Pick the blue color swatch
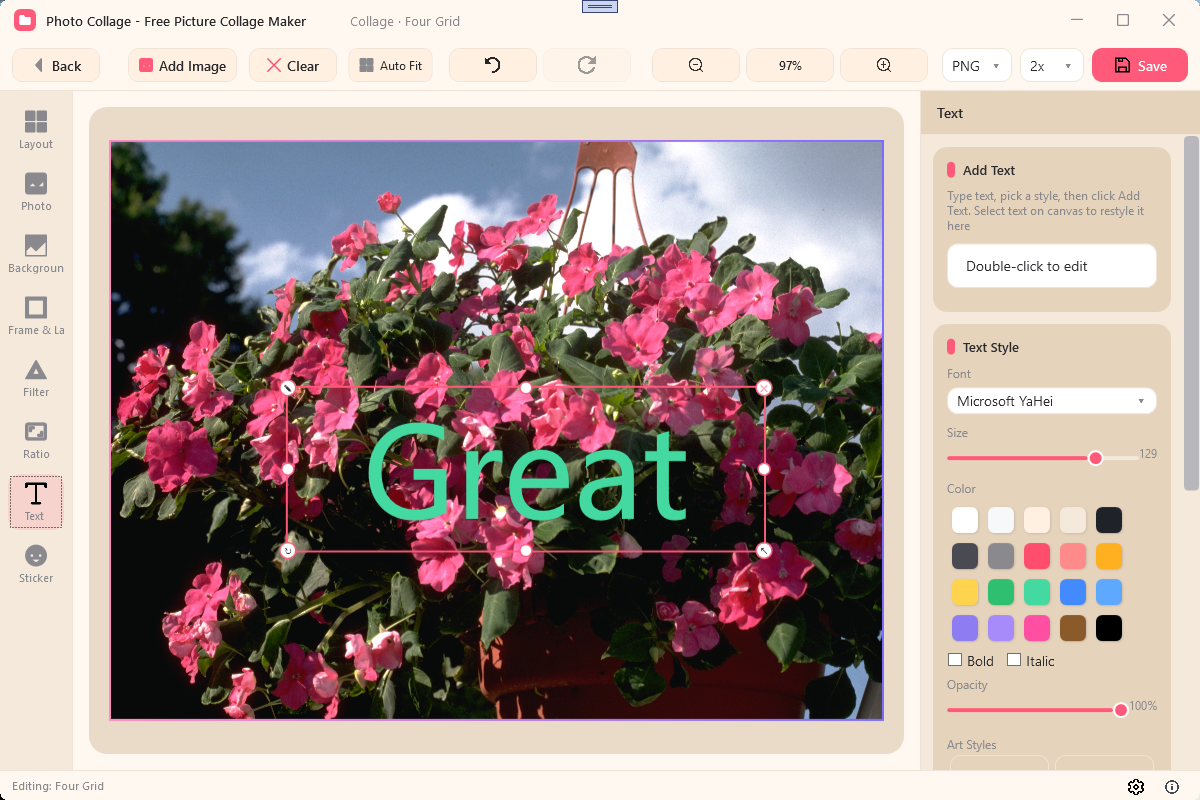 (x=1073, y=592)
